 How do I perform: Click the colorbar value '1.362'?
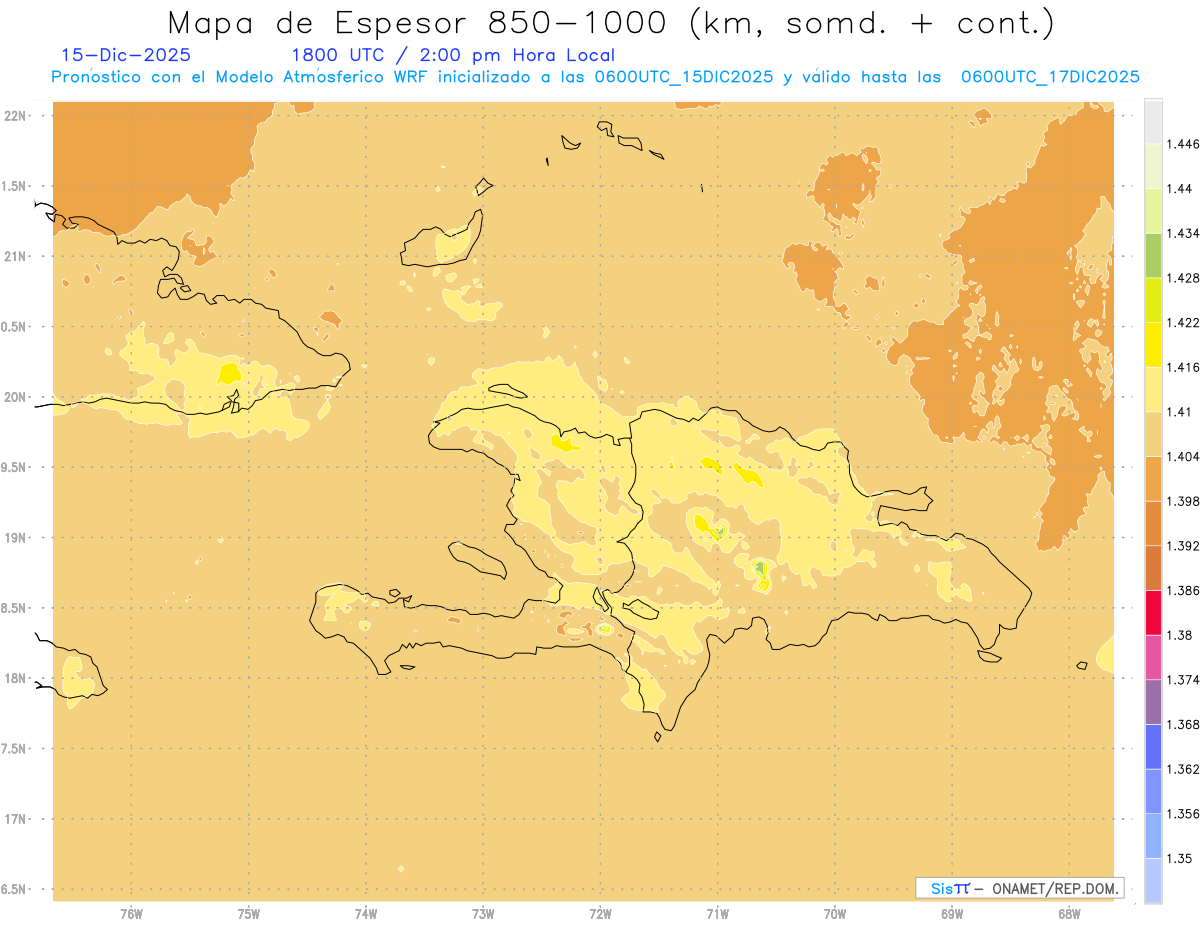coord(1183,769)
